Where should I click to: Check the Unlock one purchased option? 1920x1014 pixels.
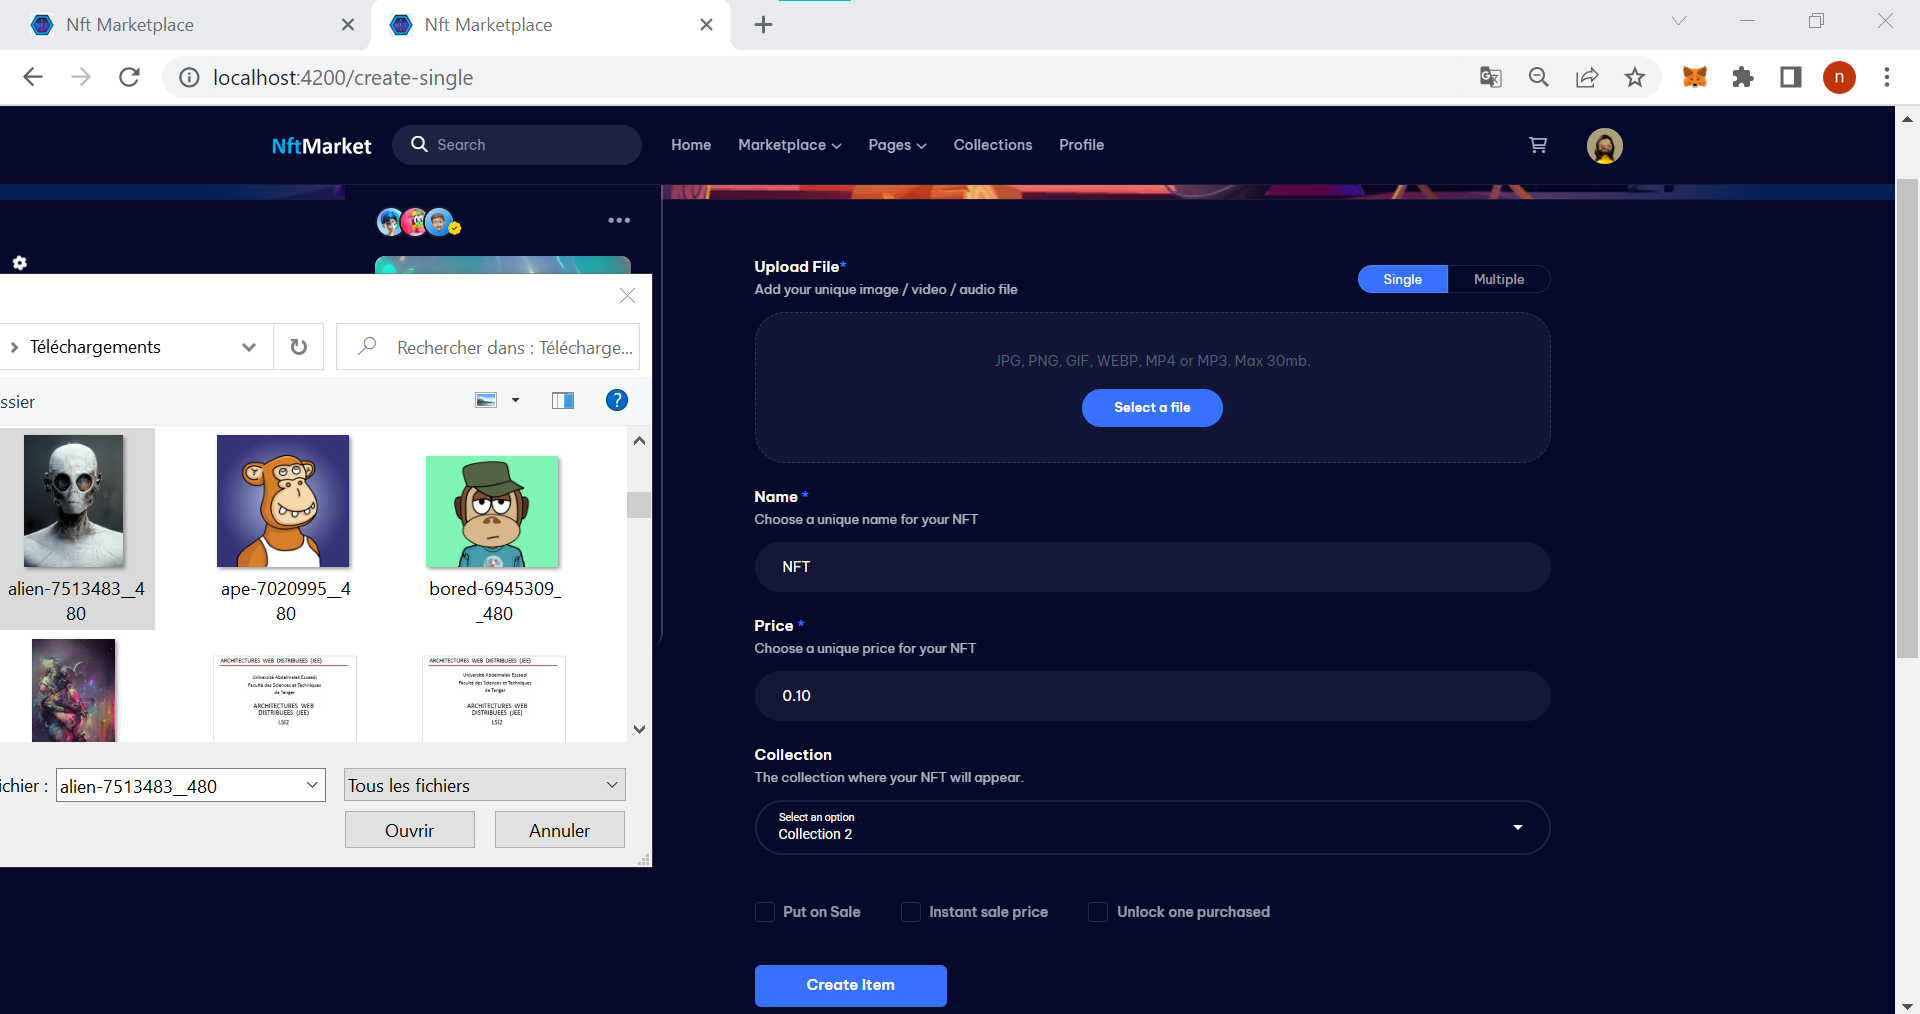tap(1097, 912)
